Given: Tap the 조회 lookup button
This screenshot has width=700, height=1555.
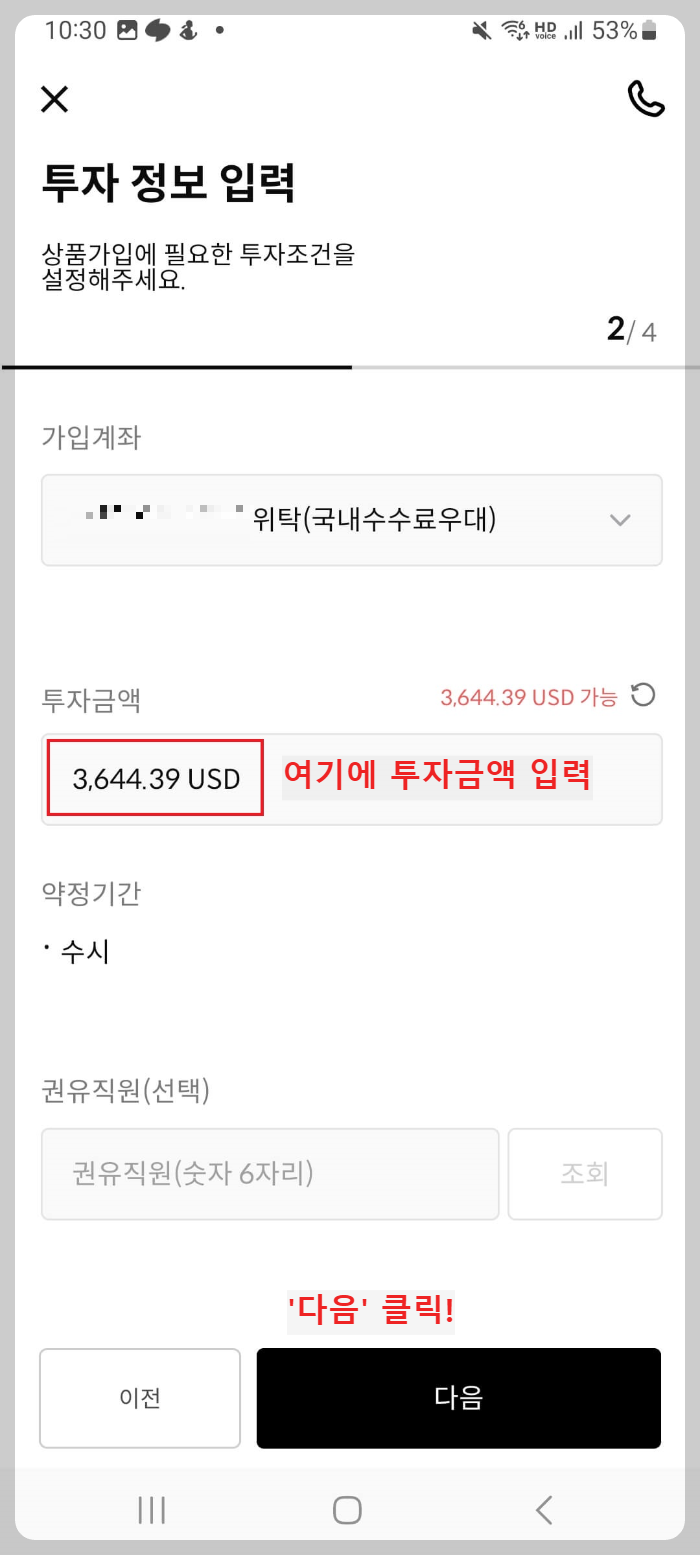Looking at the screenshot, I should (585, 1174).
